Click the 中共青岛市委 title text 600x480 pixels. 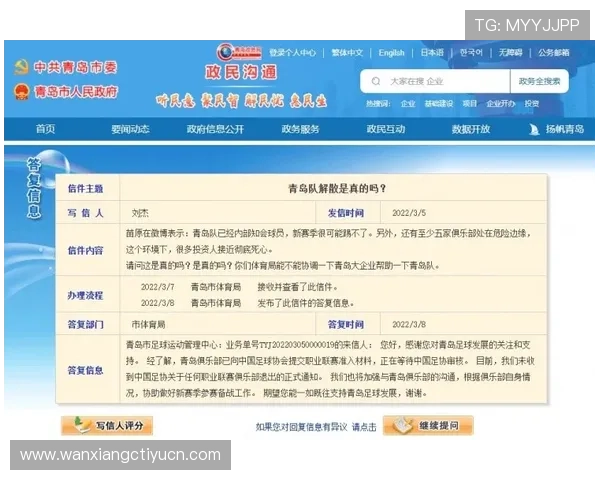(x=76, y=67)
